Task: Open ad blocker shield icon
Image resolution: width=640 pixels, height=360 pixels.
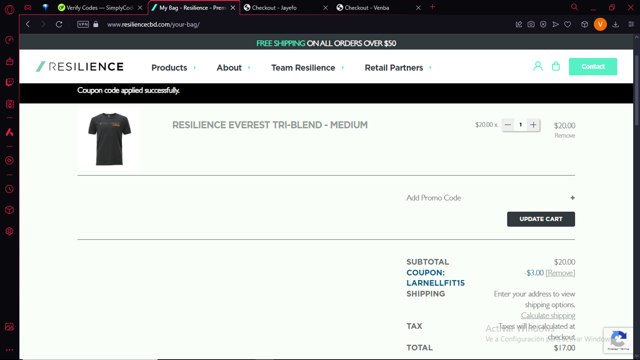Action: tap(543, 24)
